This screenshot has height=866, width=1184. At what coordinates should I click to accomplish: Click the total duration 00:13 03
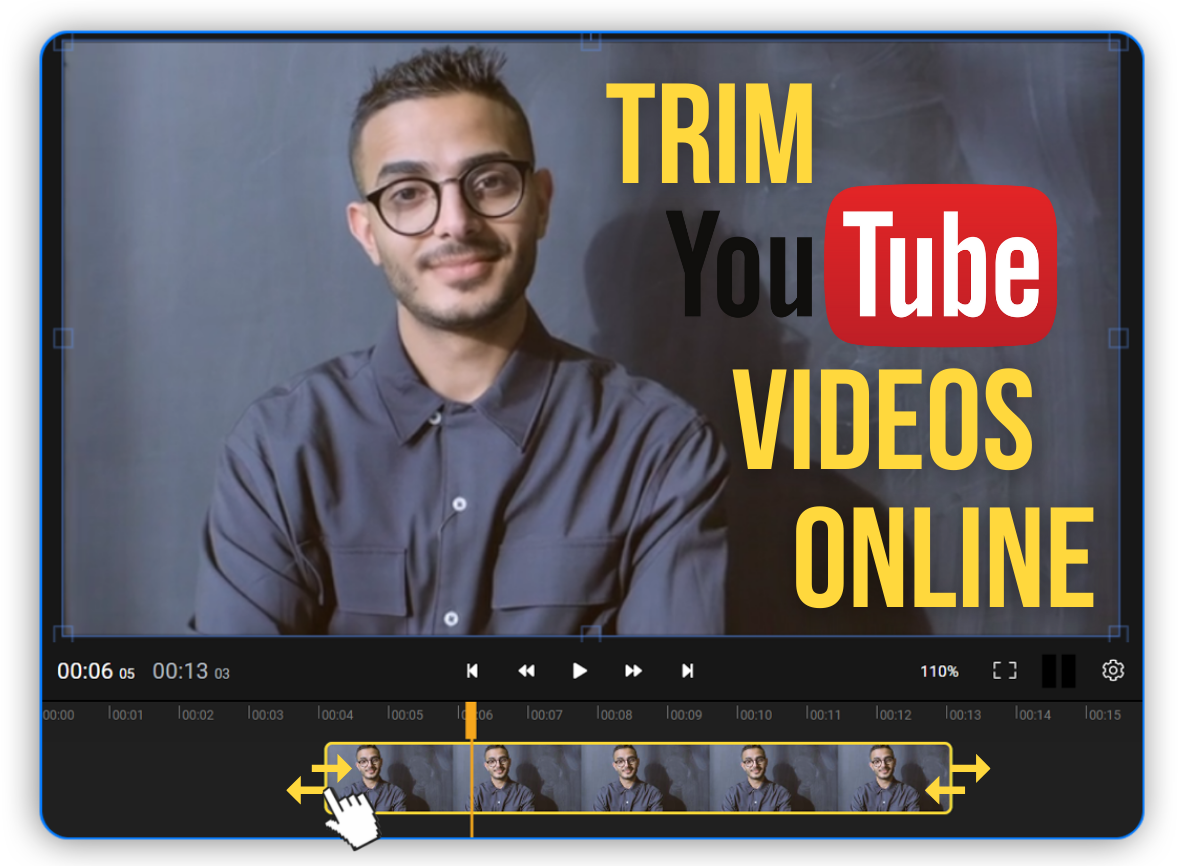click(x=191, y=671)
